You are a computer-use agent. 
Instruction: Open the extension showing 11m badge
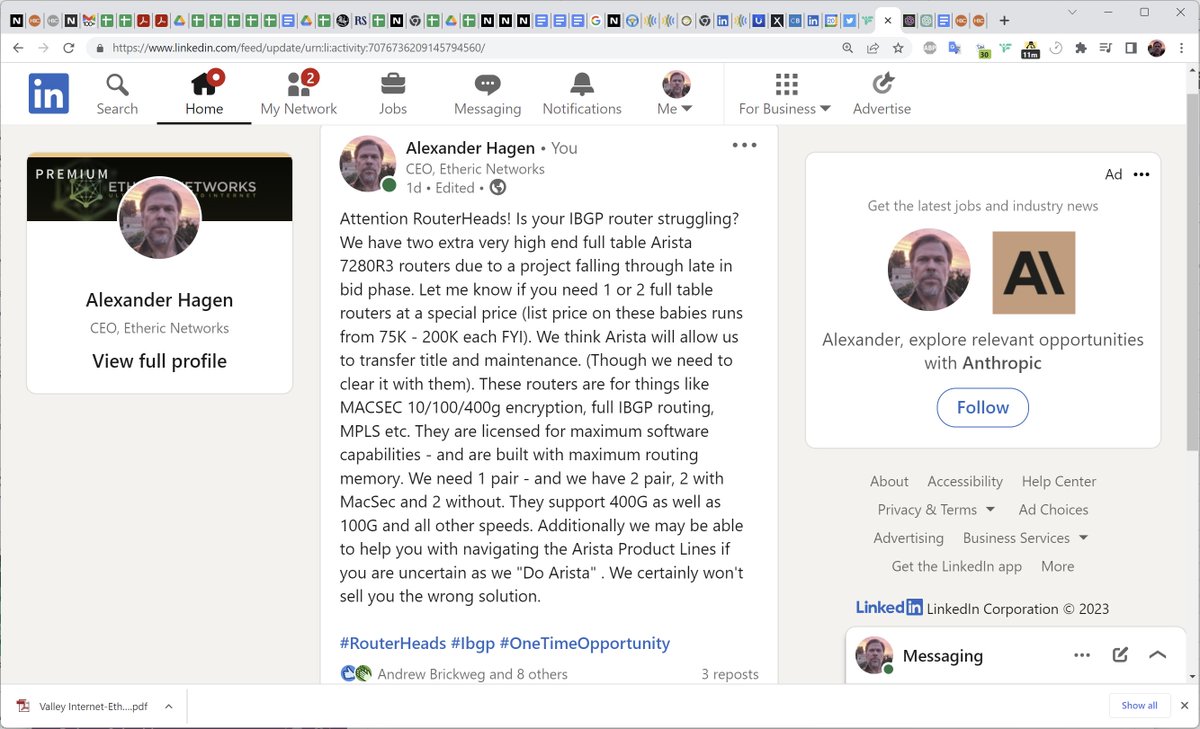pos(1030,48)
